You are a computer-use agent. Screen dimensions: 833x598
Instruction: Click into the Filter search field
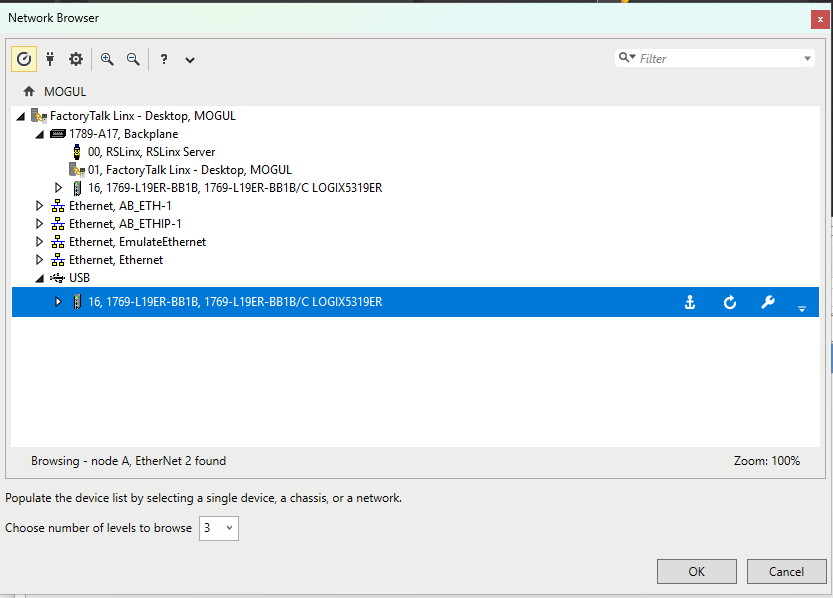coord(718,59)
